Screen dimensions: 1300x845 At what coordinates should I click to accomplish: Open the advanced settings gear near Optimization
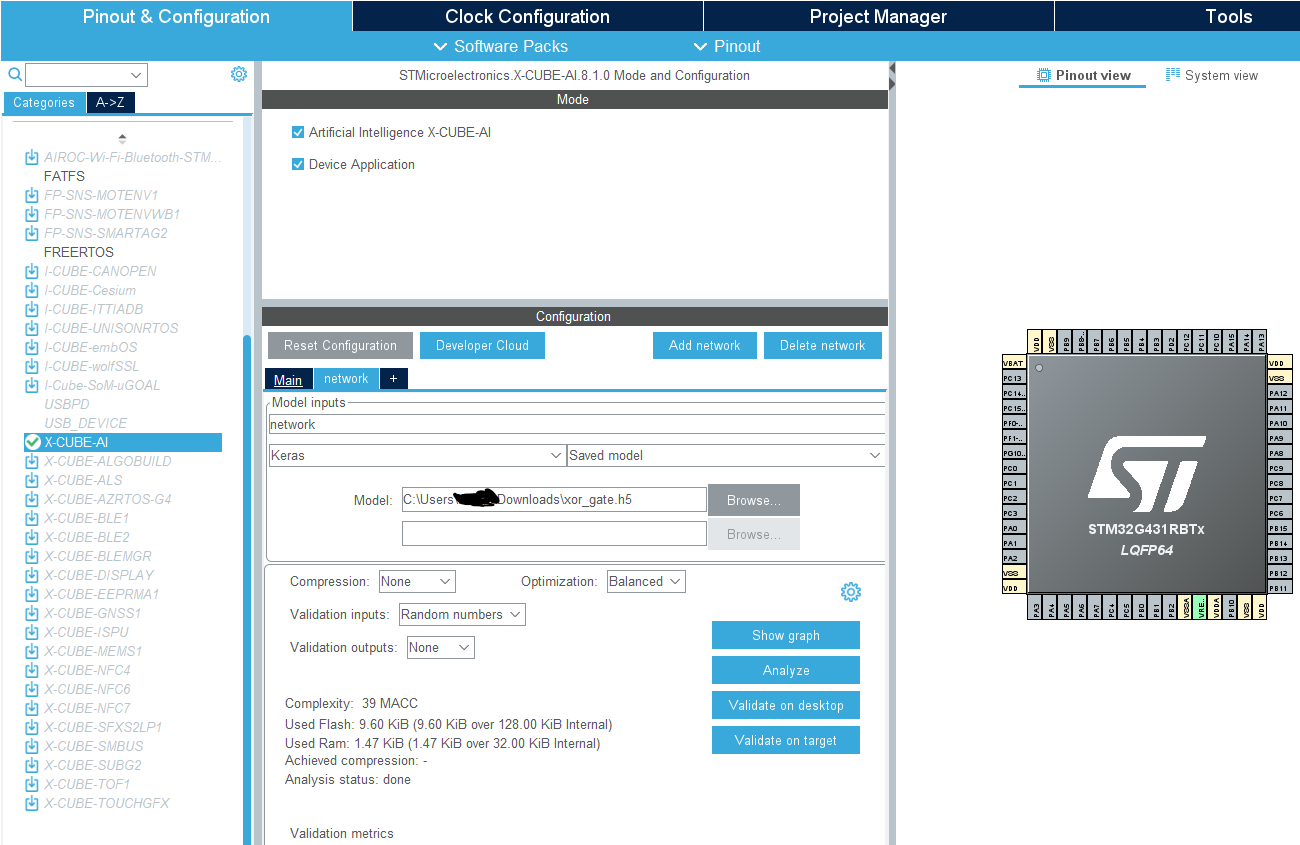point(851,592)
